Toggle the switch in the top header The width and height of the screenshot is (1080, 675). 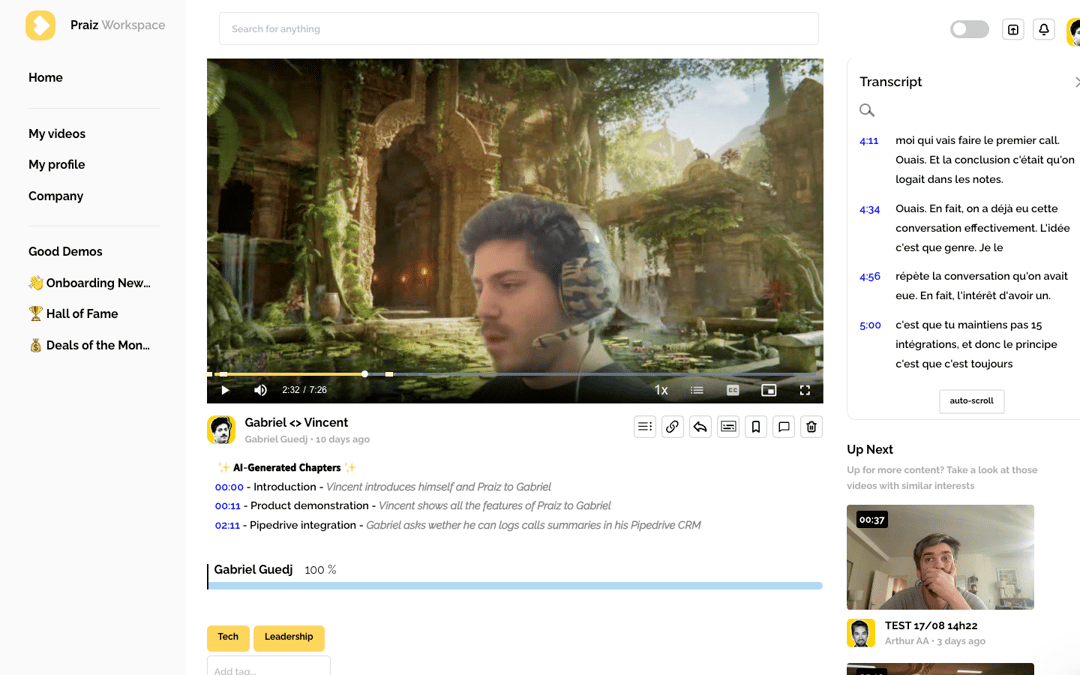[969, 30]
